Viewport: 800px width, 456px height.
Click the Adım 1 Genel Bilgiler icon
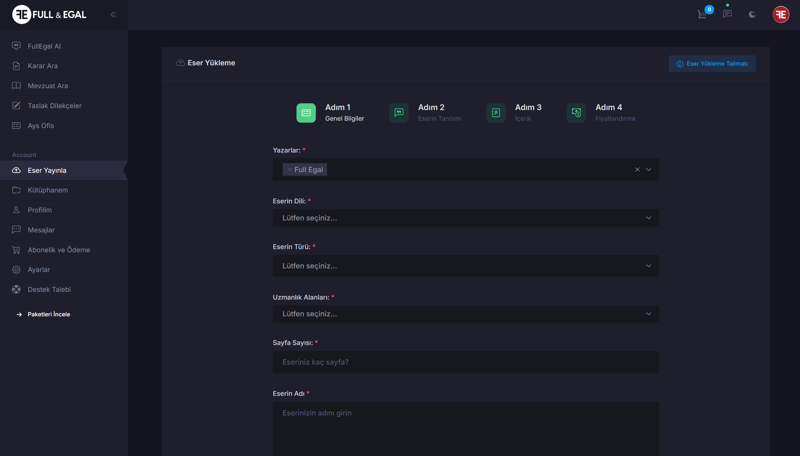point(306,113)
